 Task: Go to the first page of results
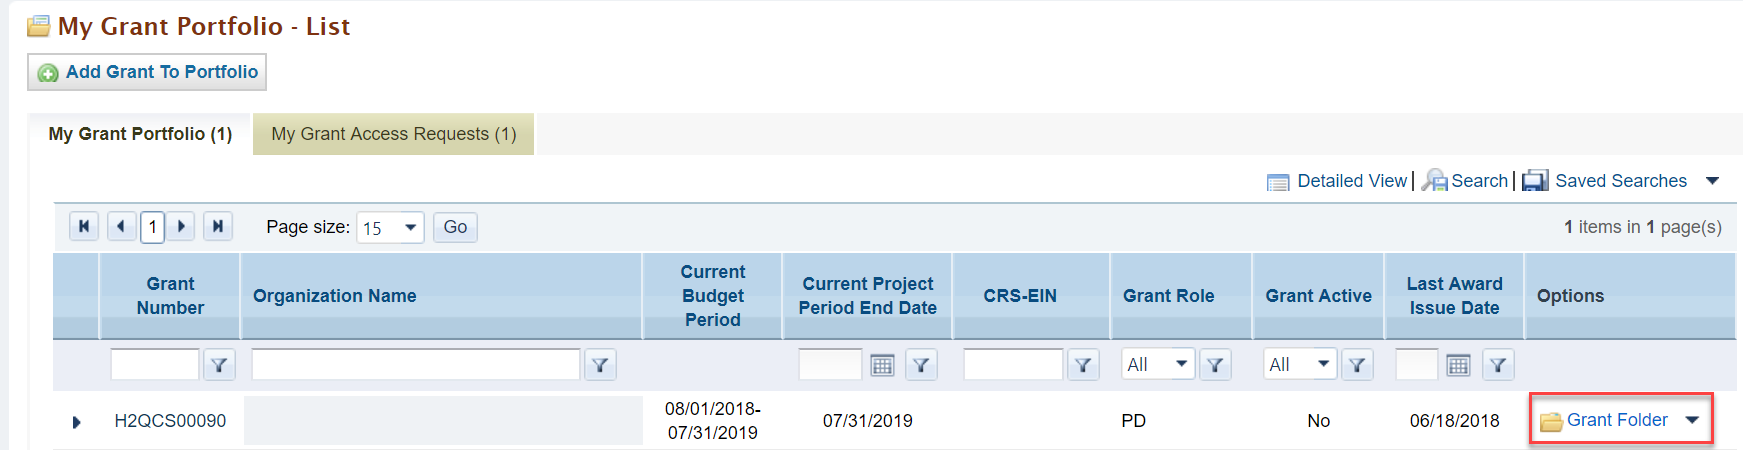point(84,226)
